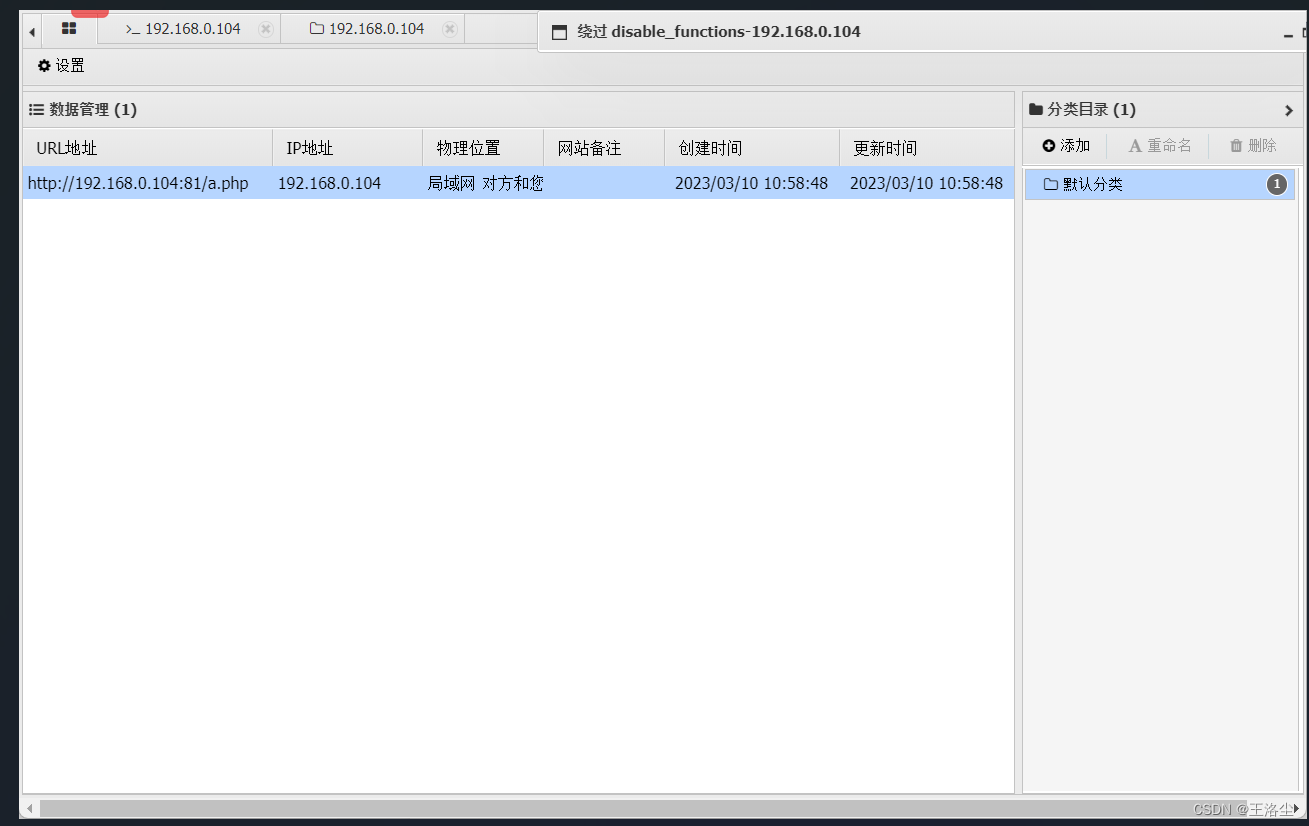Click the 更新时间 cell 2023/03/10 10:58:48
Image resolution: width=1309 pixels, height=826 pixels.
[x=926, y=183]
